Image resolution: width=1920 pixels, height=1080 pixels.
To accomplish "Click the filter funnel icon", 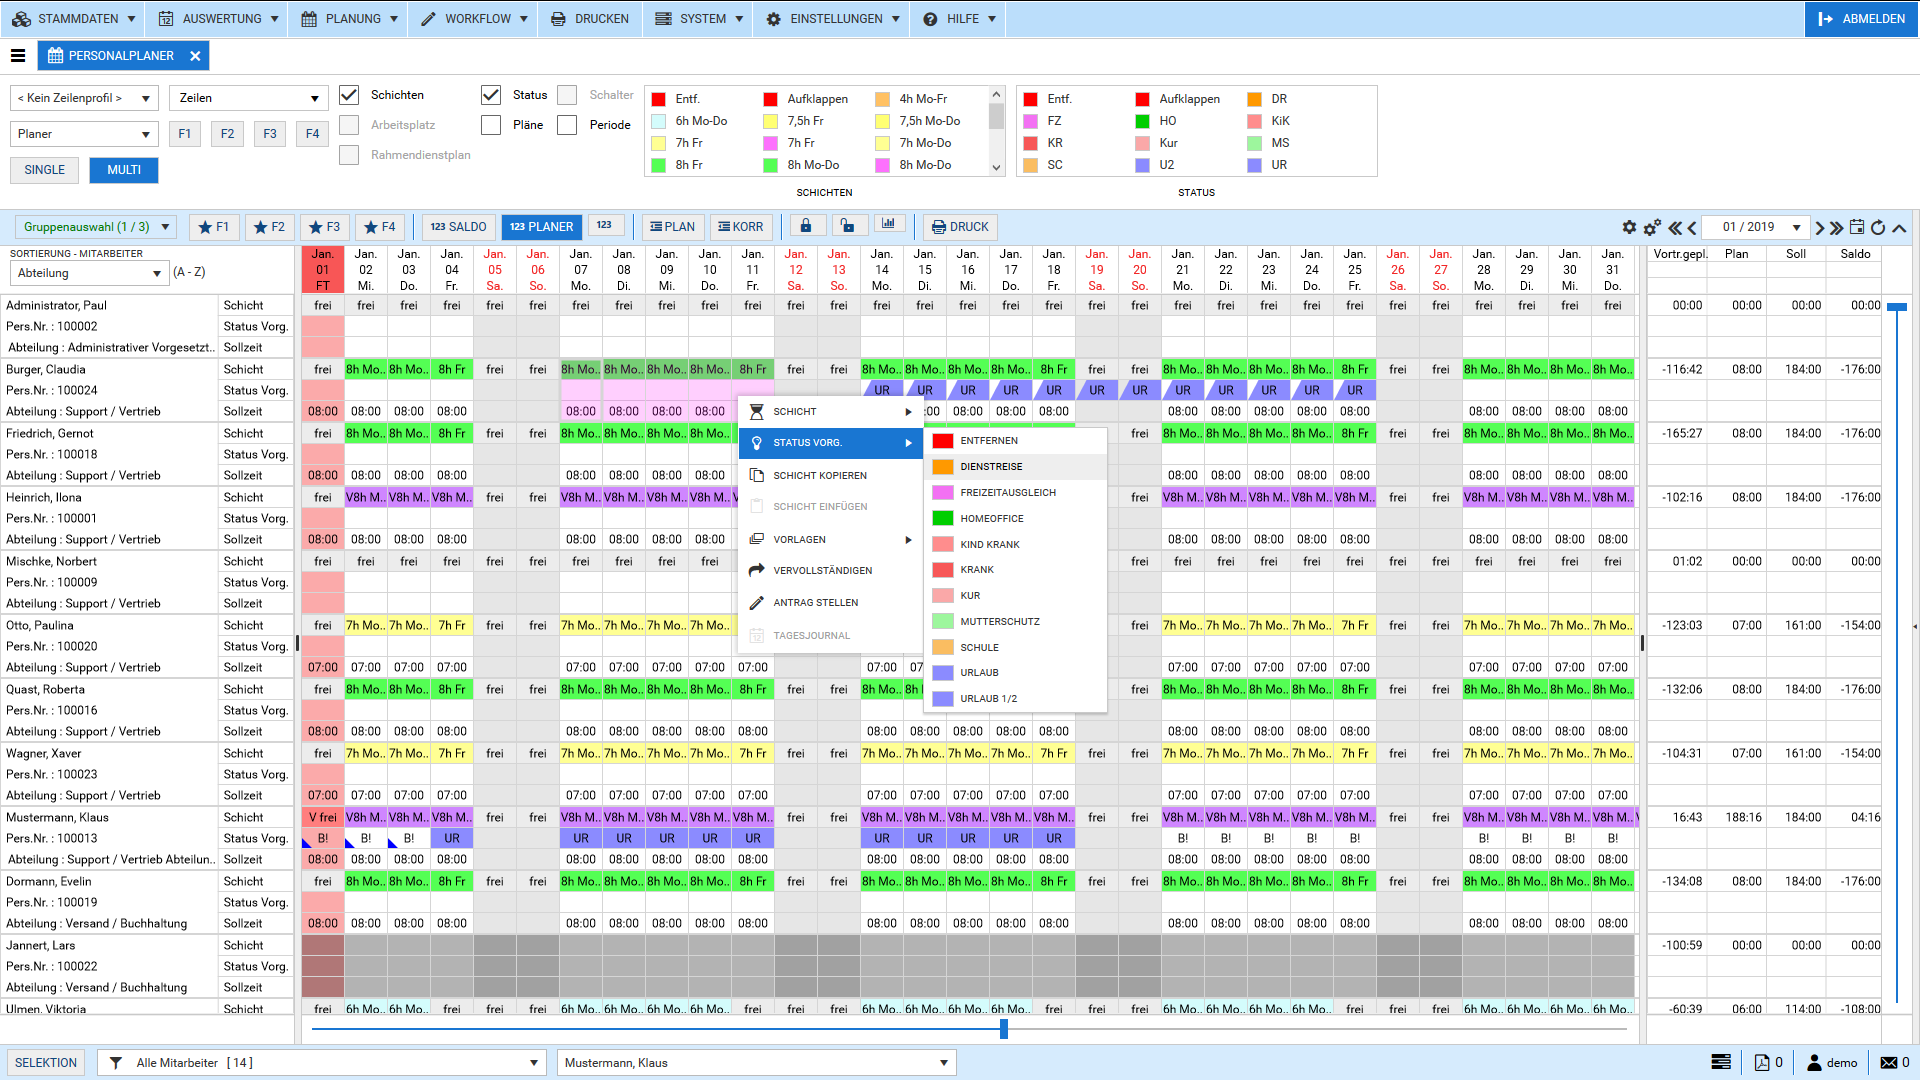I will 116,1062.
